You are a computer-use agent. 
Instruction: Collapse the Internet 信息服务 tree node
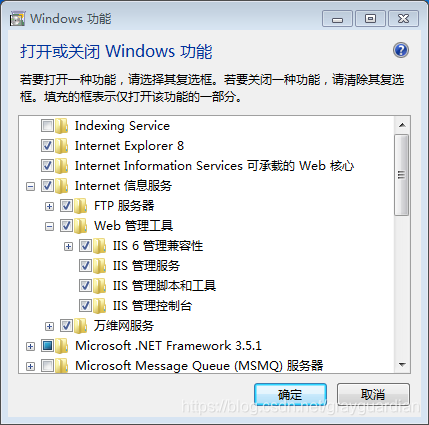pos(30,186)
